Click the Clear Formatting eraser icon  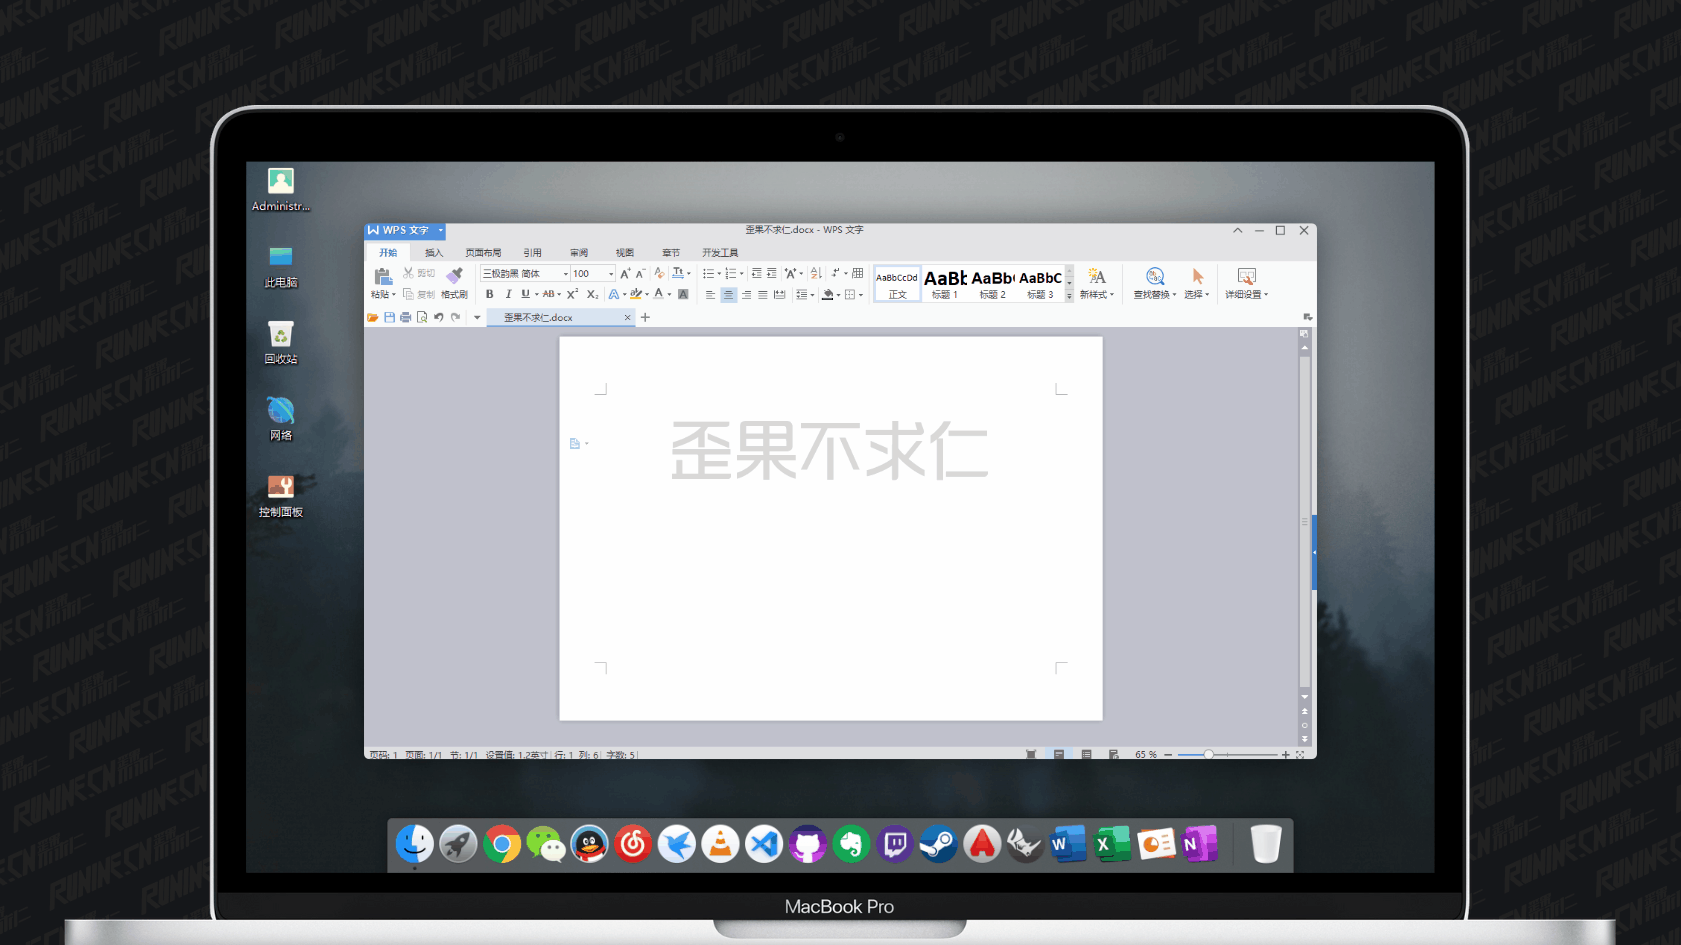coord(659,273)
